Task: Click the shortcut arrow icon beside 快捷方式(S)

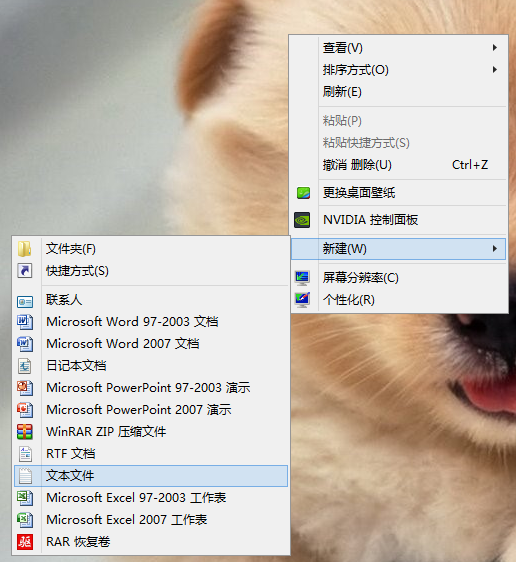Action: pos(25,271)
